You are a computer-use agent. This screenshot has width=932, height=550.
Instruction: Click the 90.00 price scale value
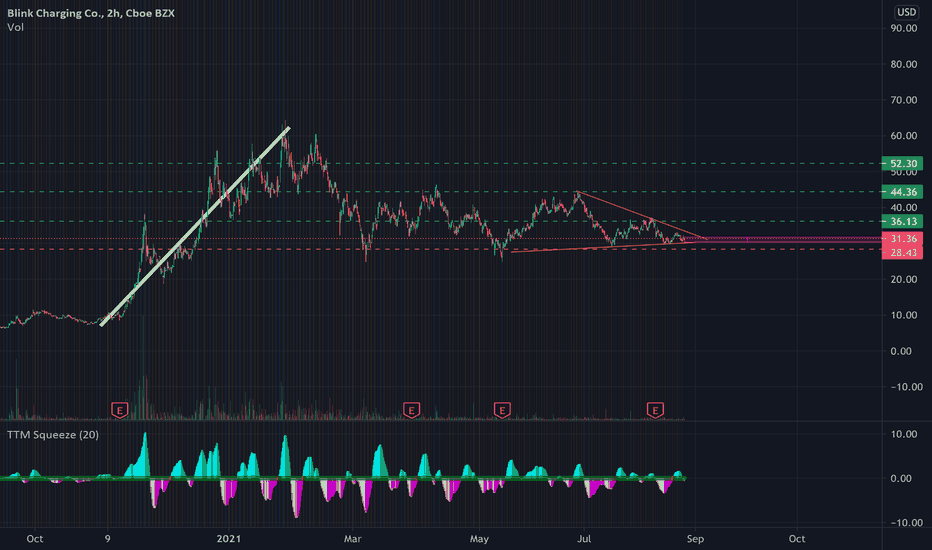pos(903,28)
